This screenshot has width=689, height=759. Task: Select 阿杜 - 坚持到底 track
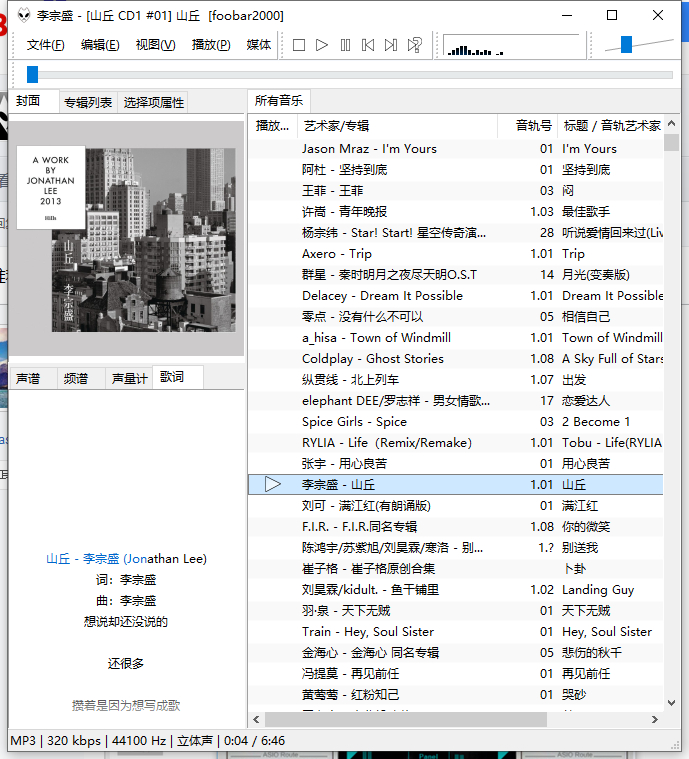click(x=456, y=170)
